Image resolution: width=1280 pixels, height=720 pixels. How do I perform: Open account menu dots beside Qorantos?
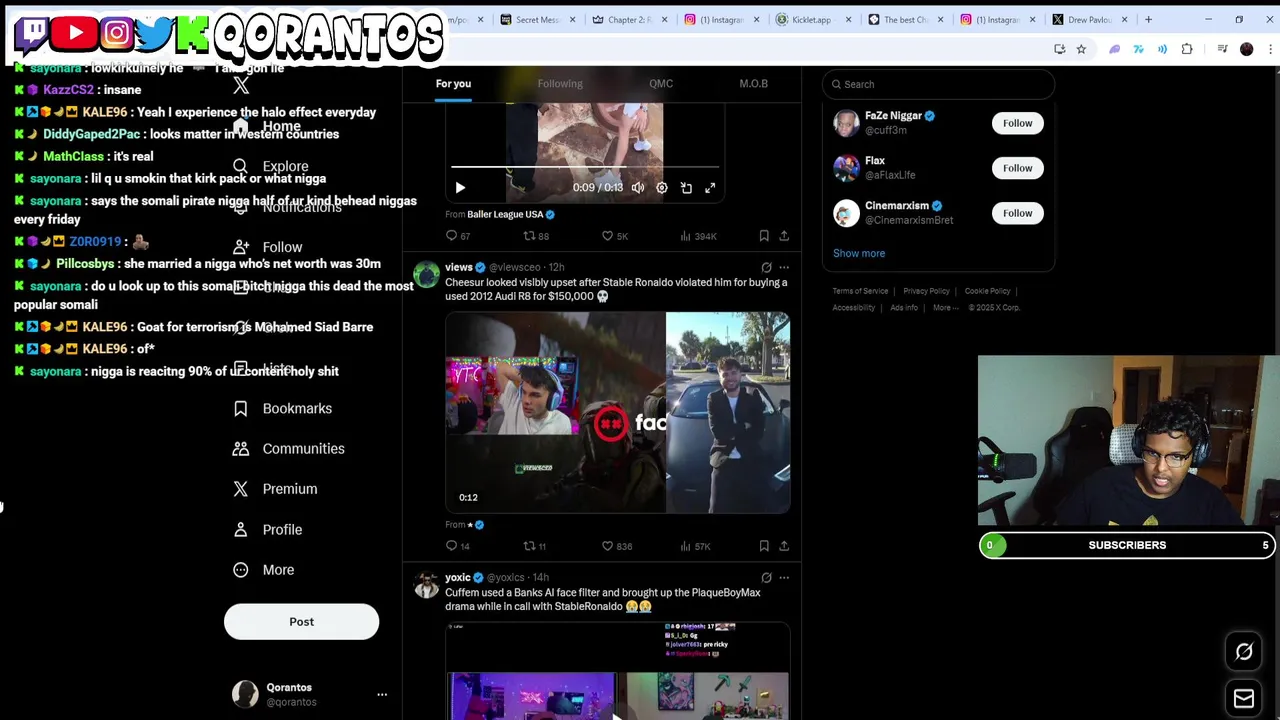tap(382, 694)
